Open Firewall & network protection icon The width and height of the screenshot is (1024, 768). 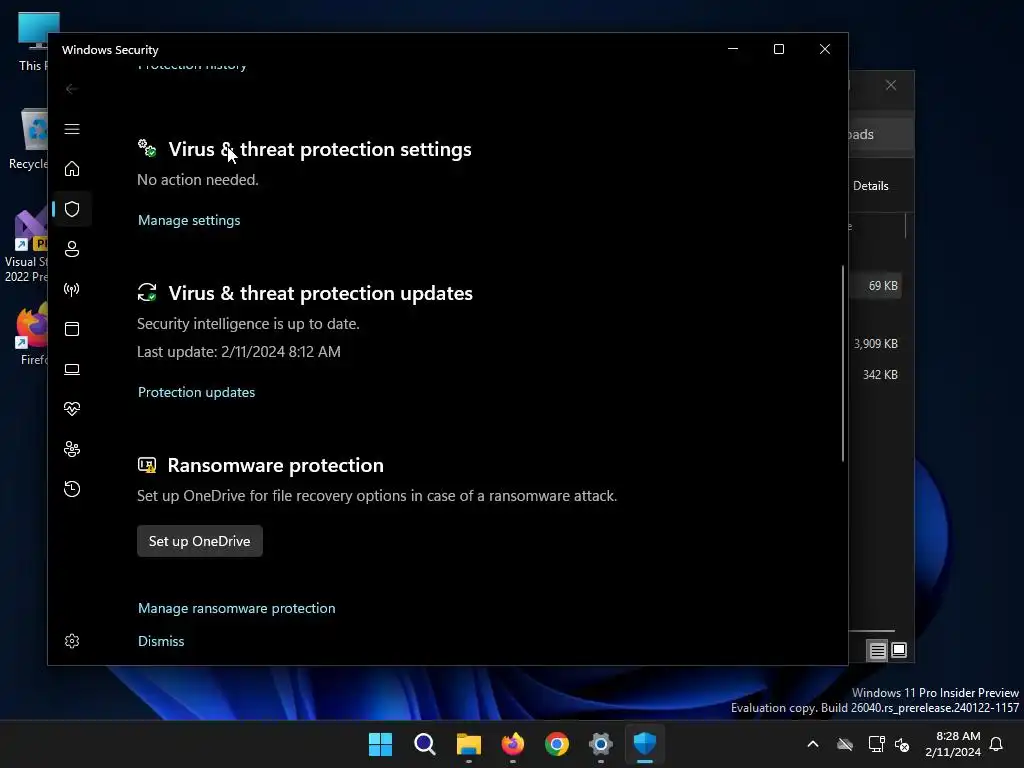72,289
